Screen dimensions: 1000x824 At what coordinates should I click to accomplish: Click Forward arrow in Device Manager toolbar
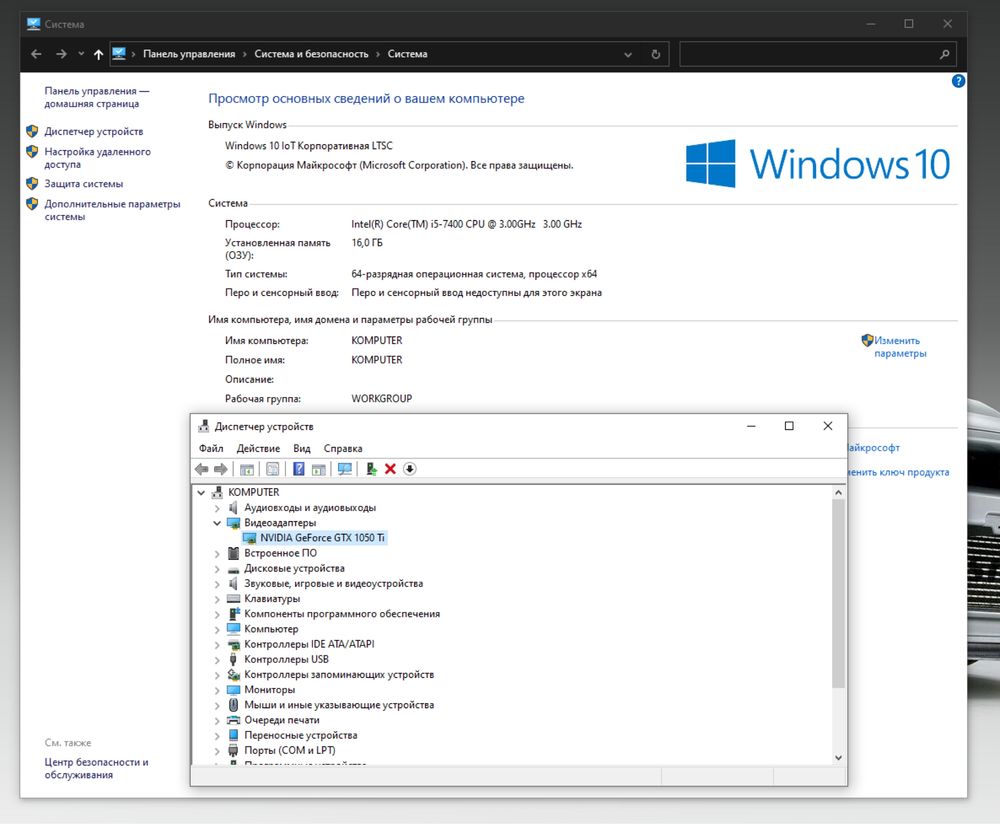(221, 469)
